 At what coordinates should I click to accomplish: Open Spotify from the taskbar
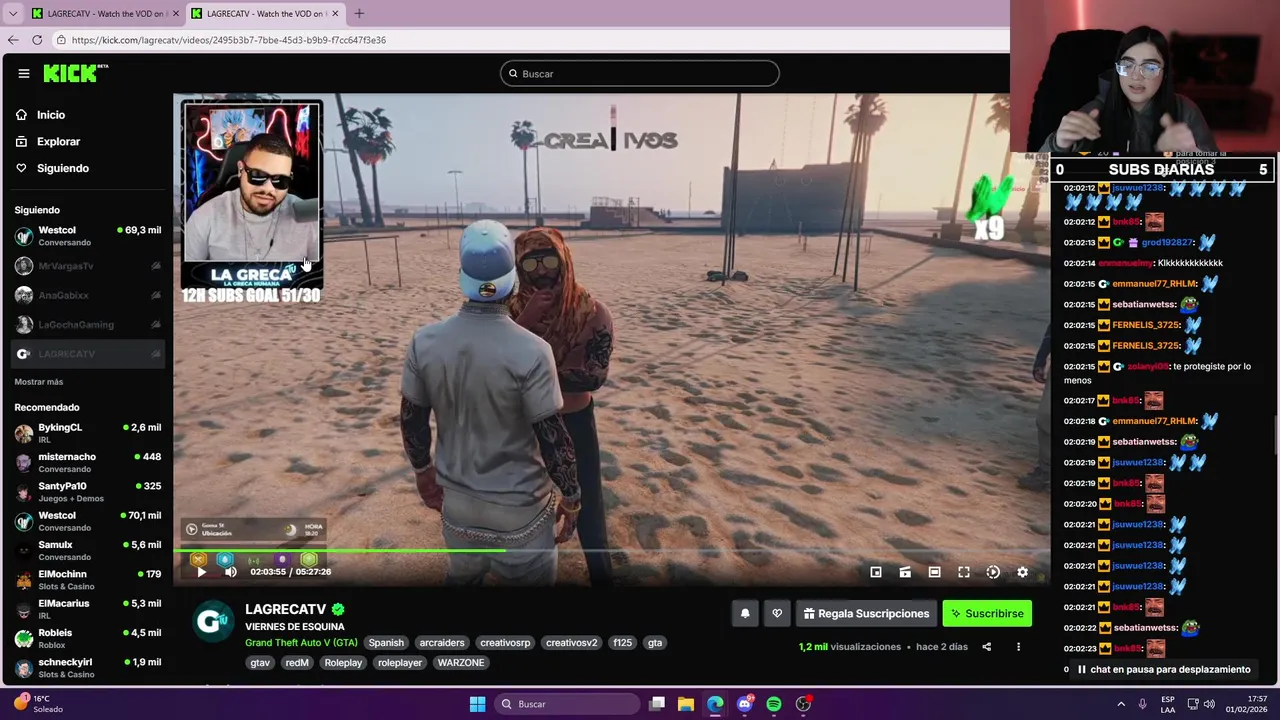[x=774, y=704]
